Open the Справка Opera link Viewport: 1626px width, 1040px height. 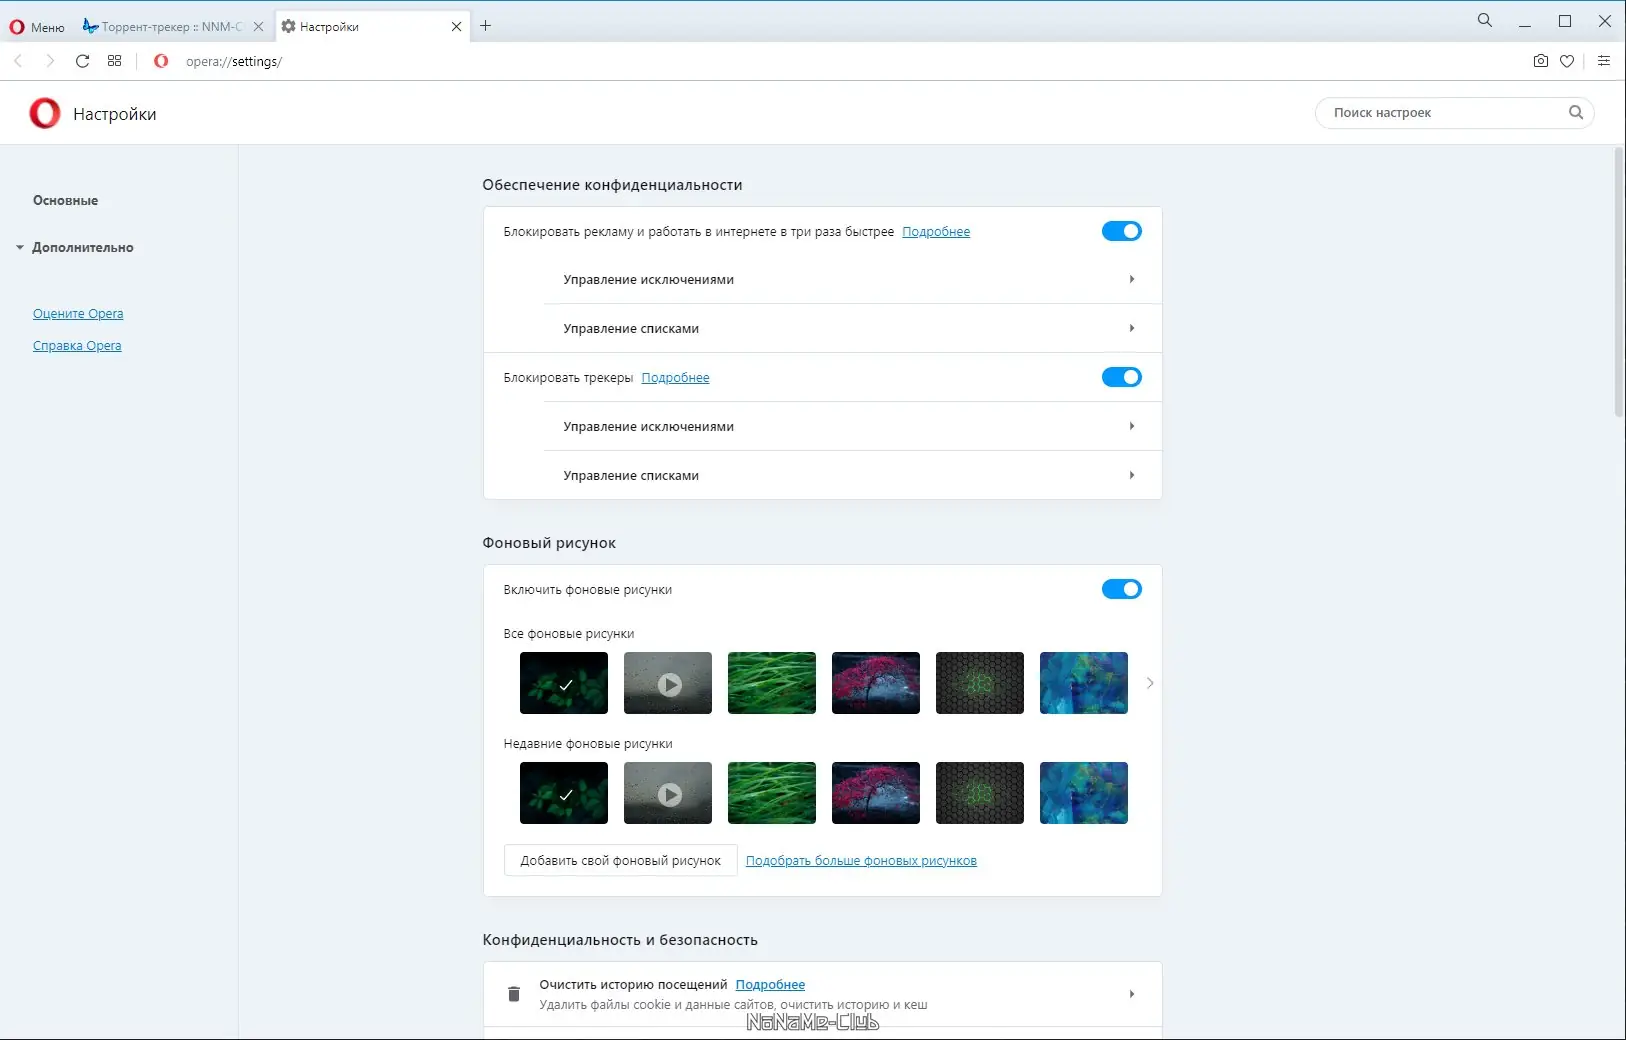[77, 346]
